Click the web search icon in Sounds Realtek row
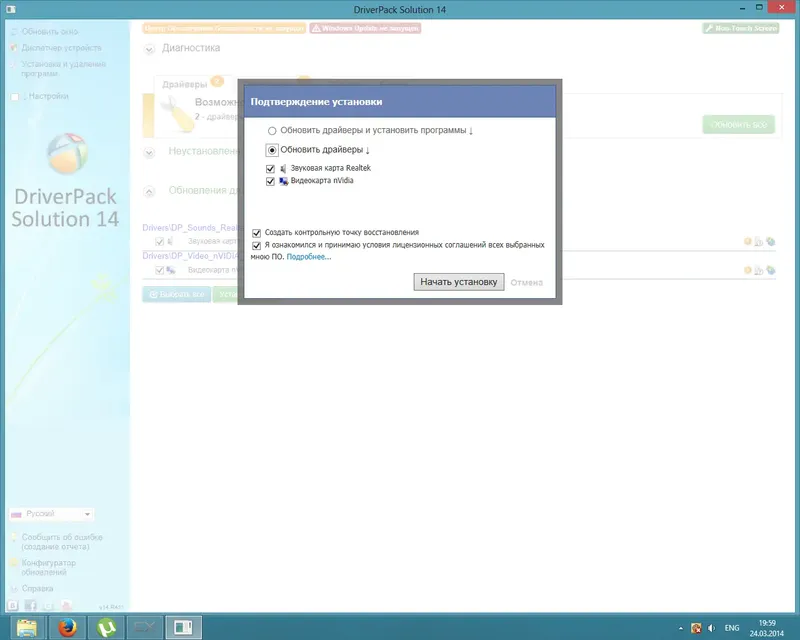Image resolution: width=800 pixels, height=640 pixels. click(770, 241)
